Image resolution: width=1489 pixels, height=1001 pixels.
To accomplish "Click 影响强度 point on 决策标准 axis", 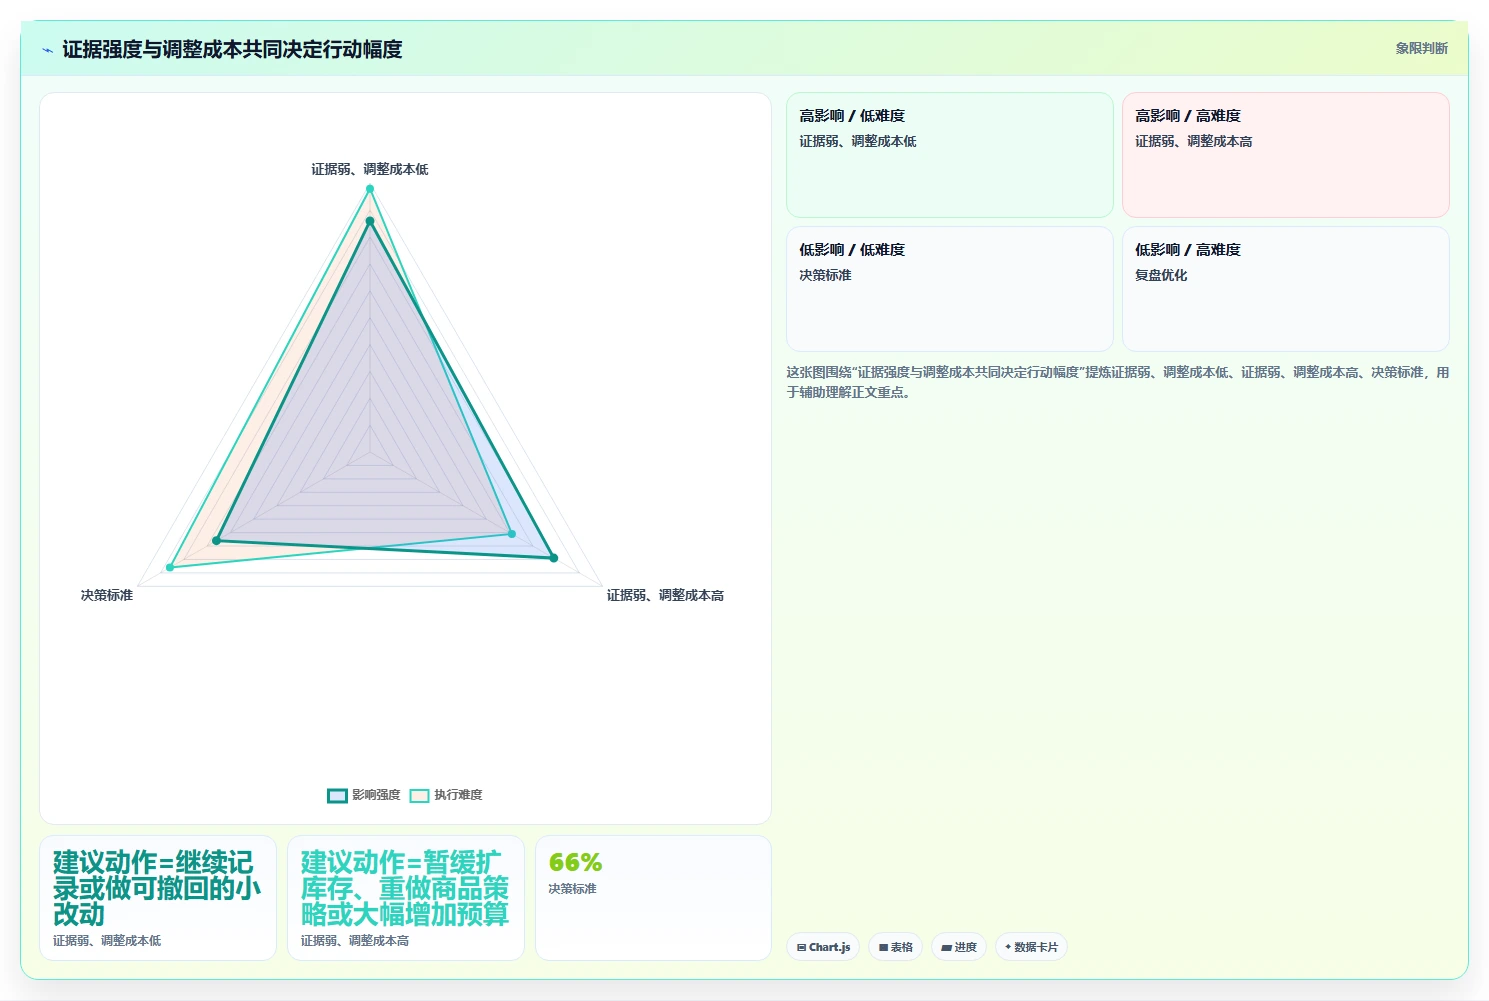I will [216, 541].
